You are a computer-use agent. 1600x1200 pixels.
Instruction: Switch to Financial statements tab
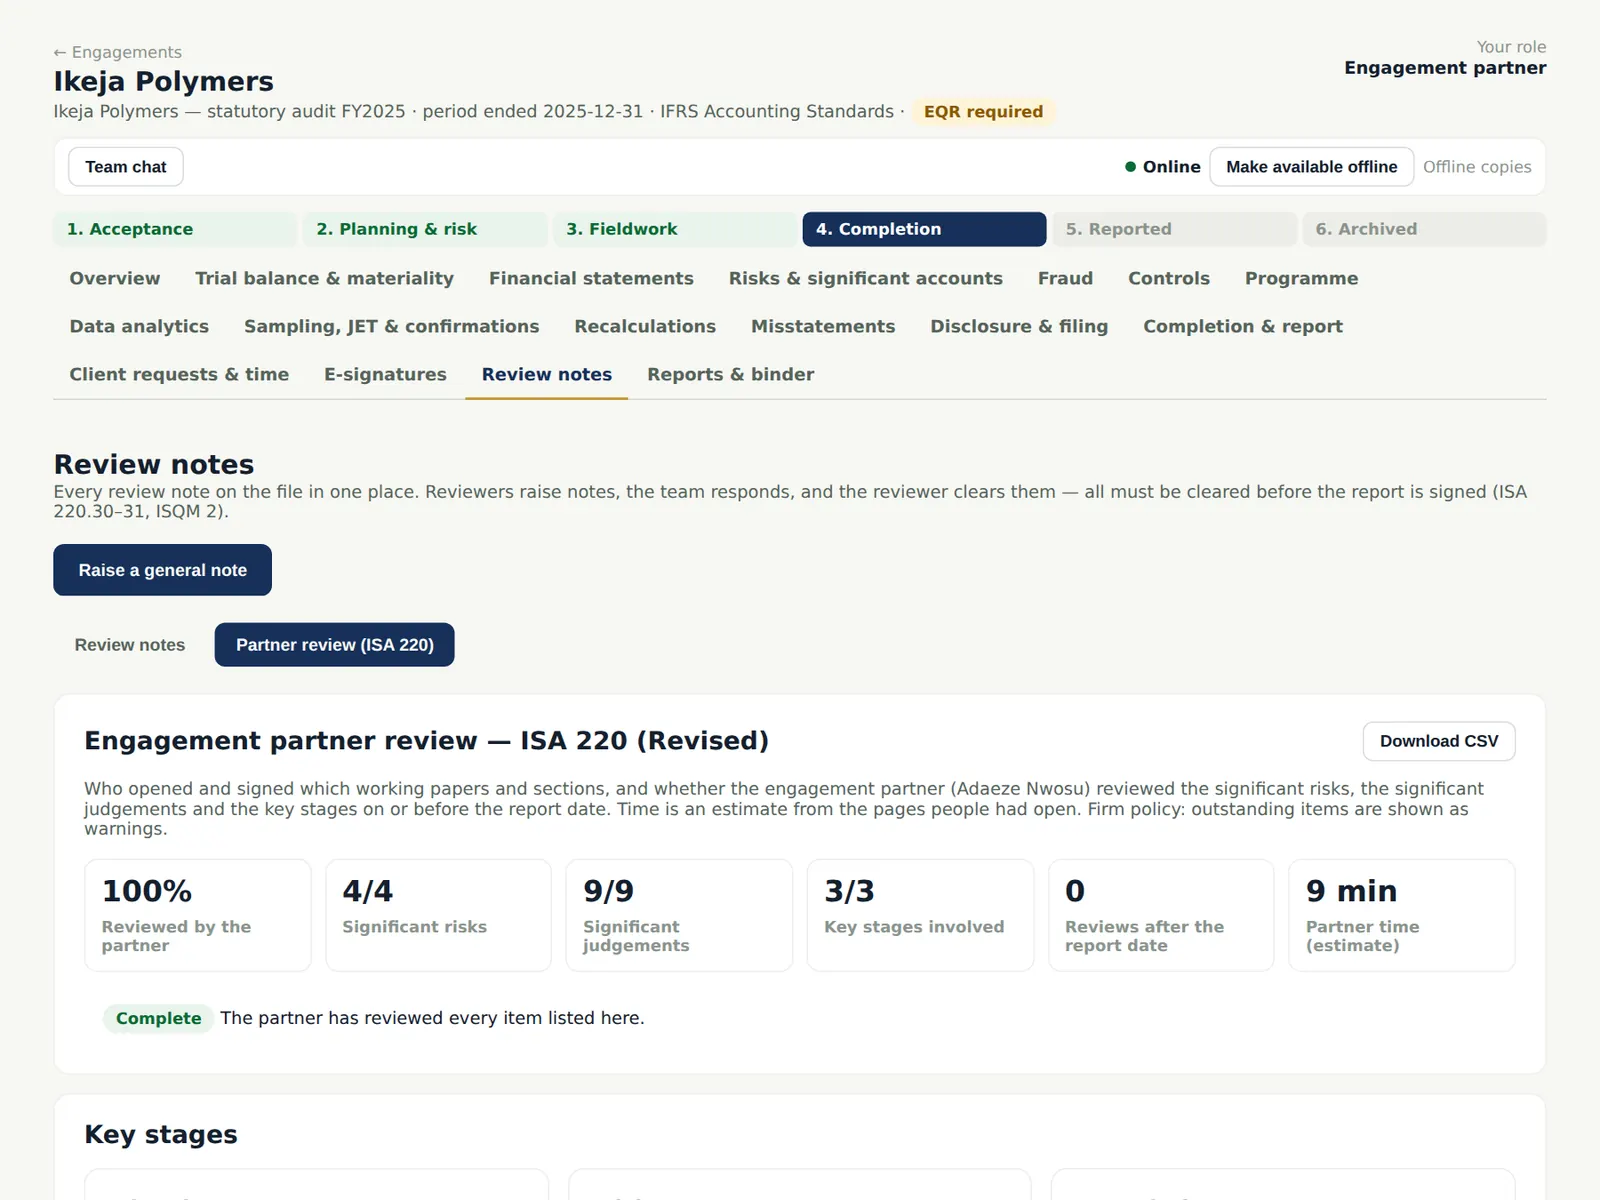591,279
